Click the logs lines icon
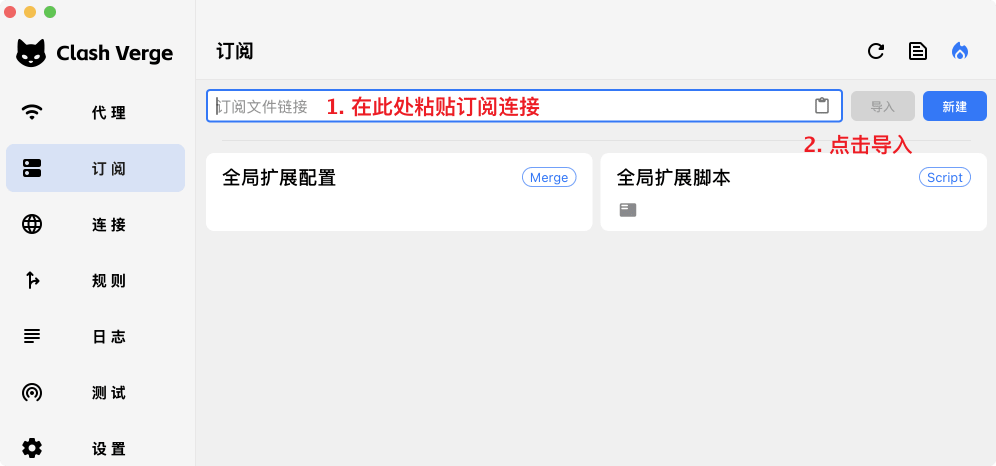Screen dimensions: 996x466 [x=32, y=336]
